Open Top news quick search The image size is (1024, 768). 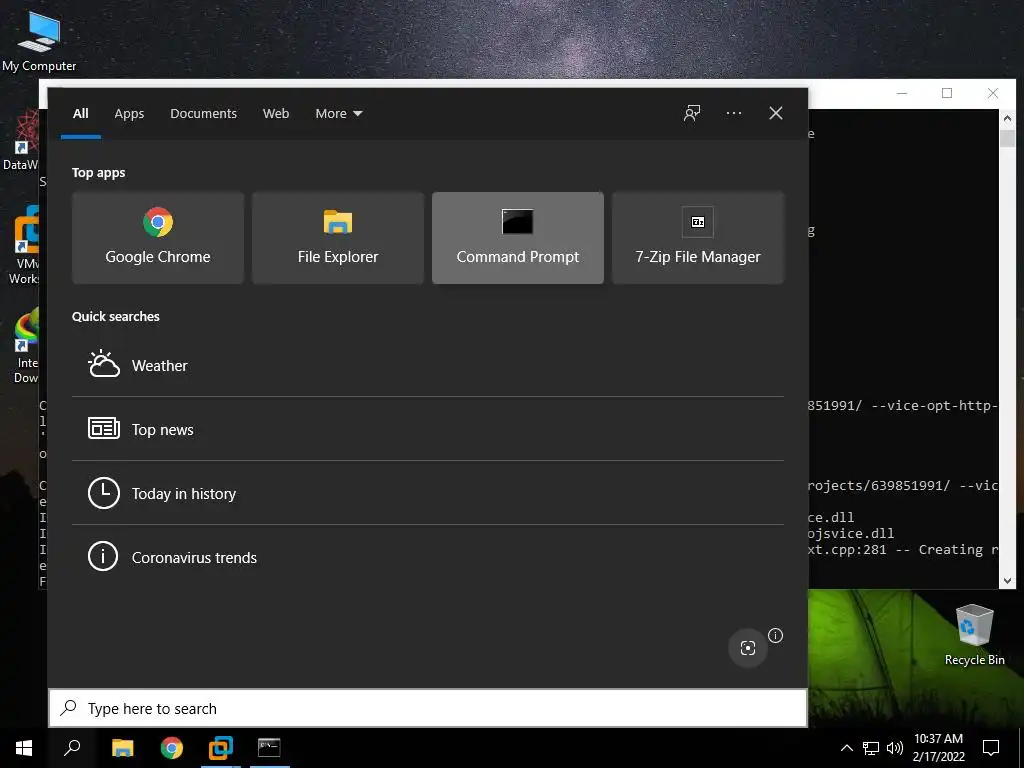click(x=428, y=429)
